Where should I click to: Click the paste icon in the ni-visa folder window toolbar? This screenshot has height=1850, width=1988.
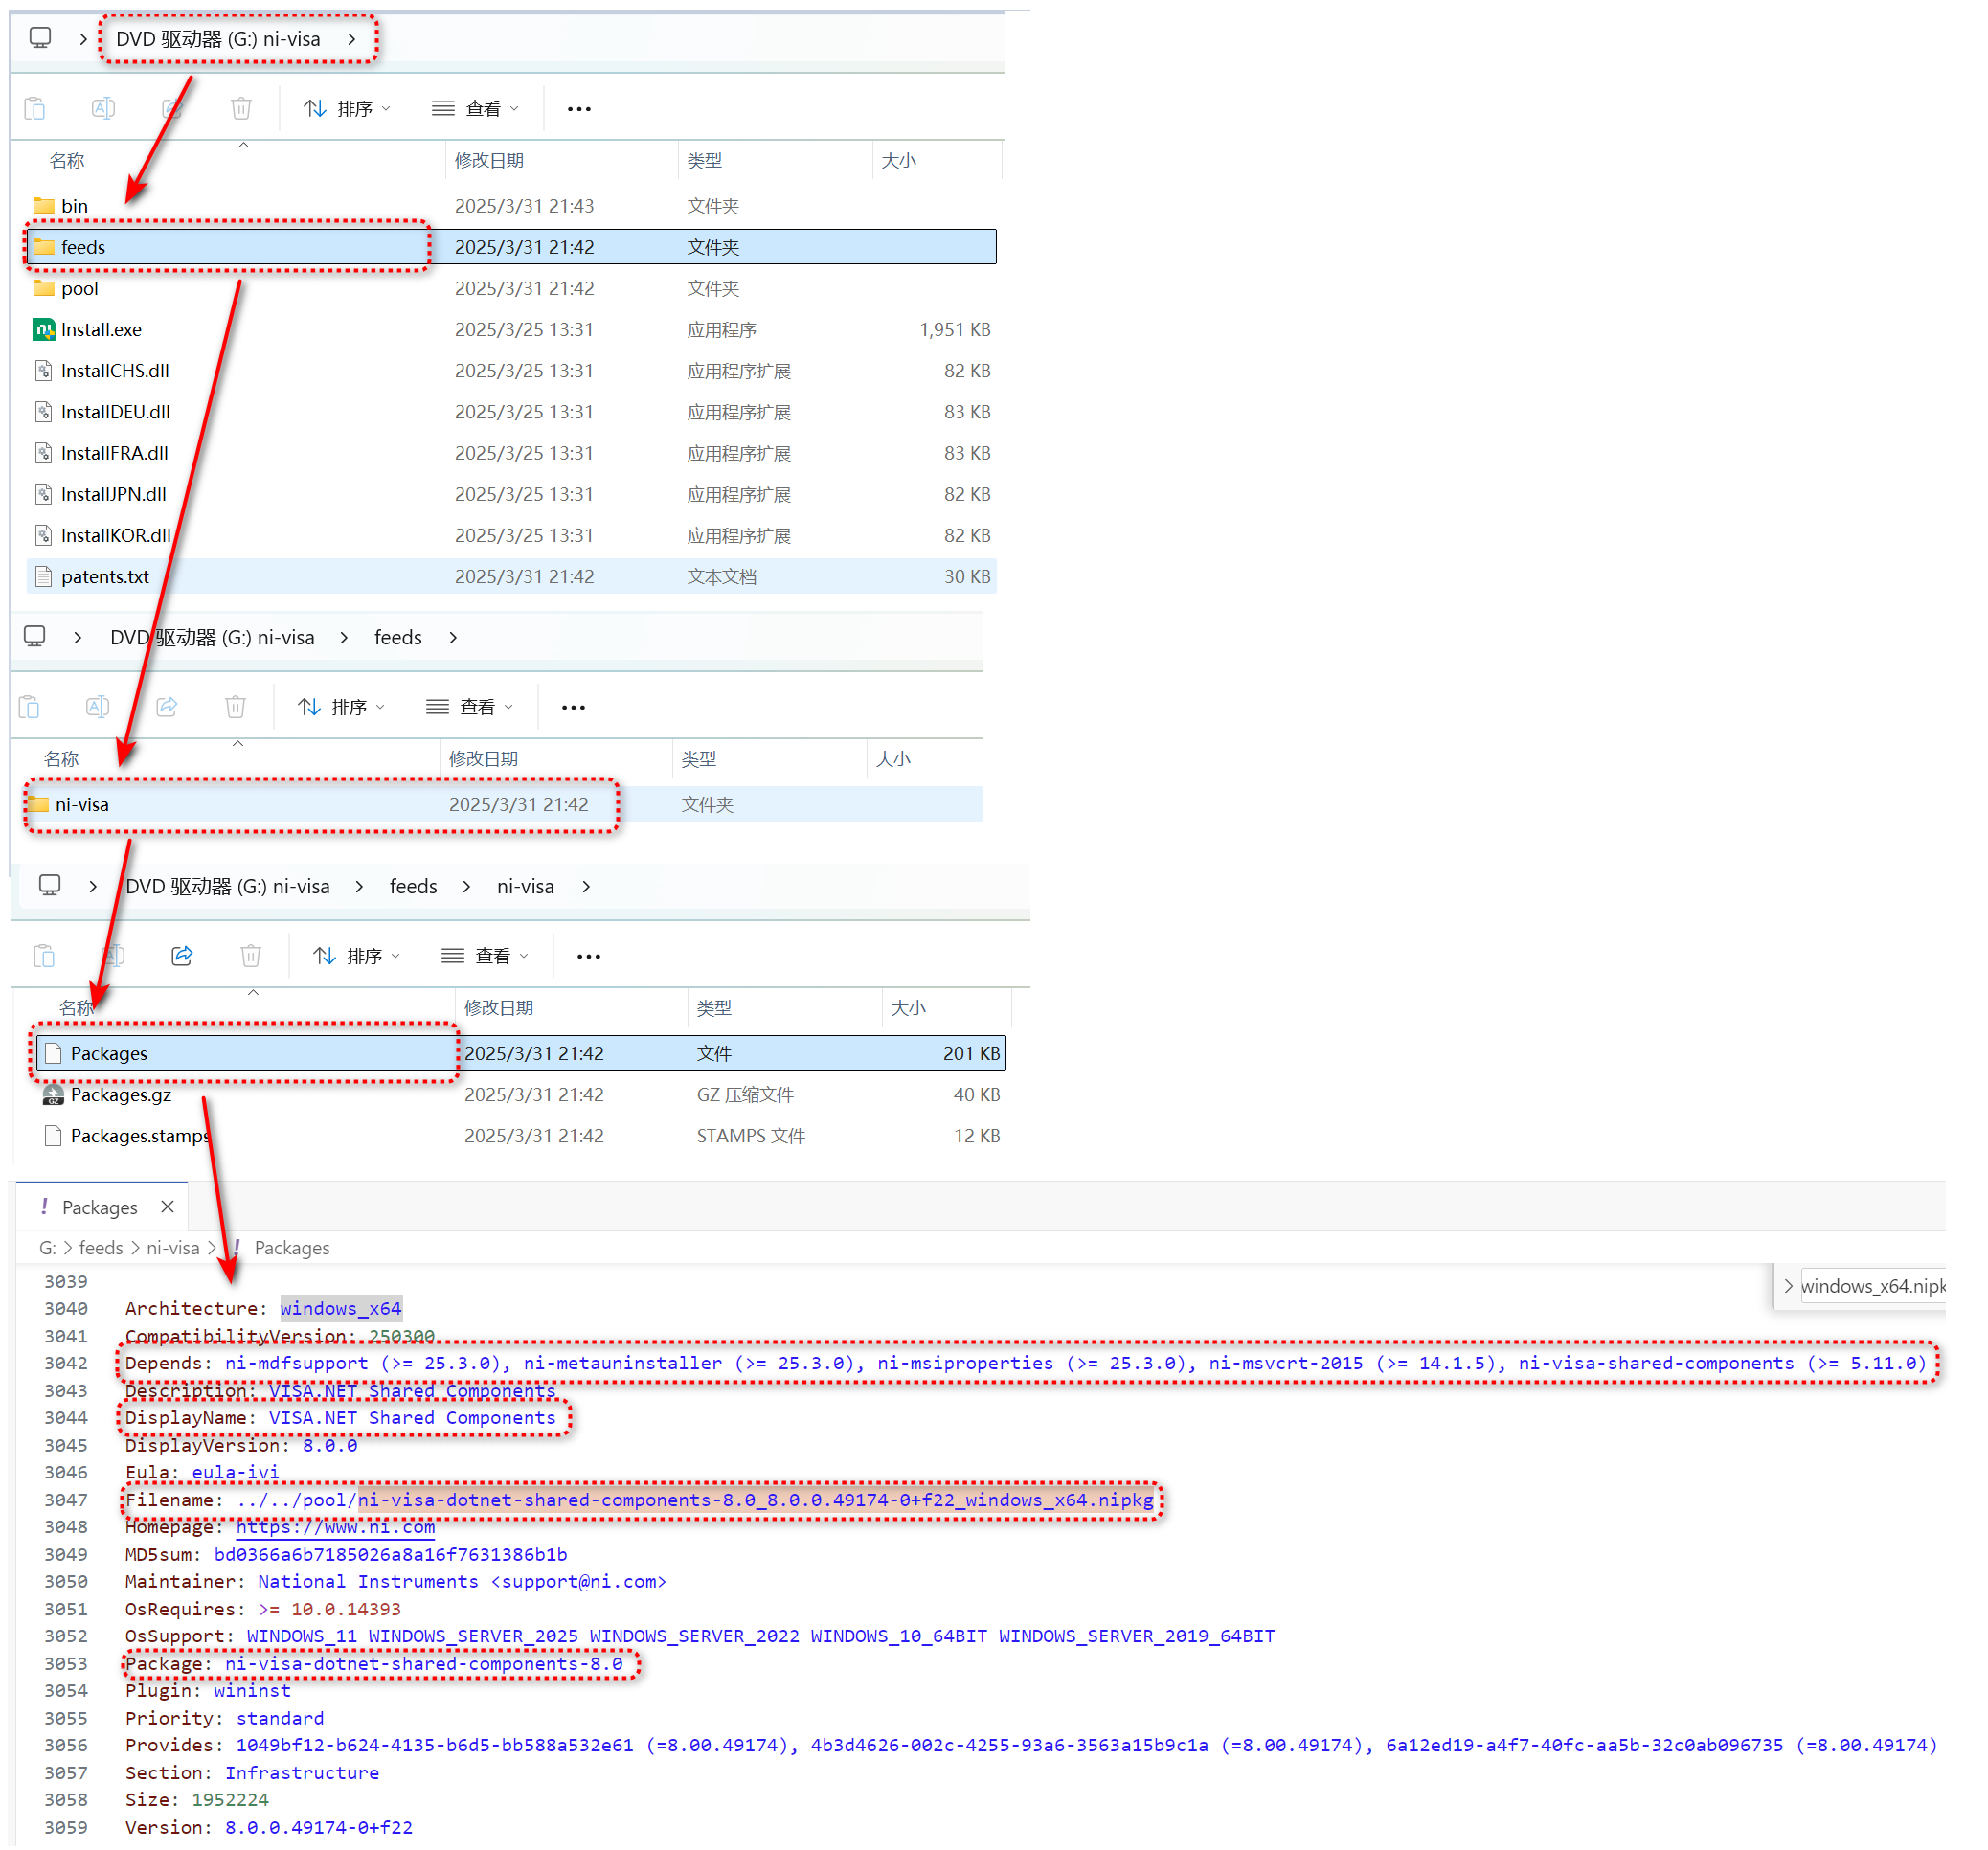(x=44, y=956)
